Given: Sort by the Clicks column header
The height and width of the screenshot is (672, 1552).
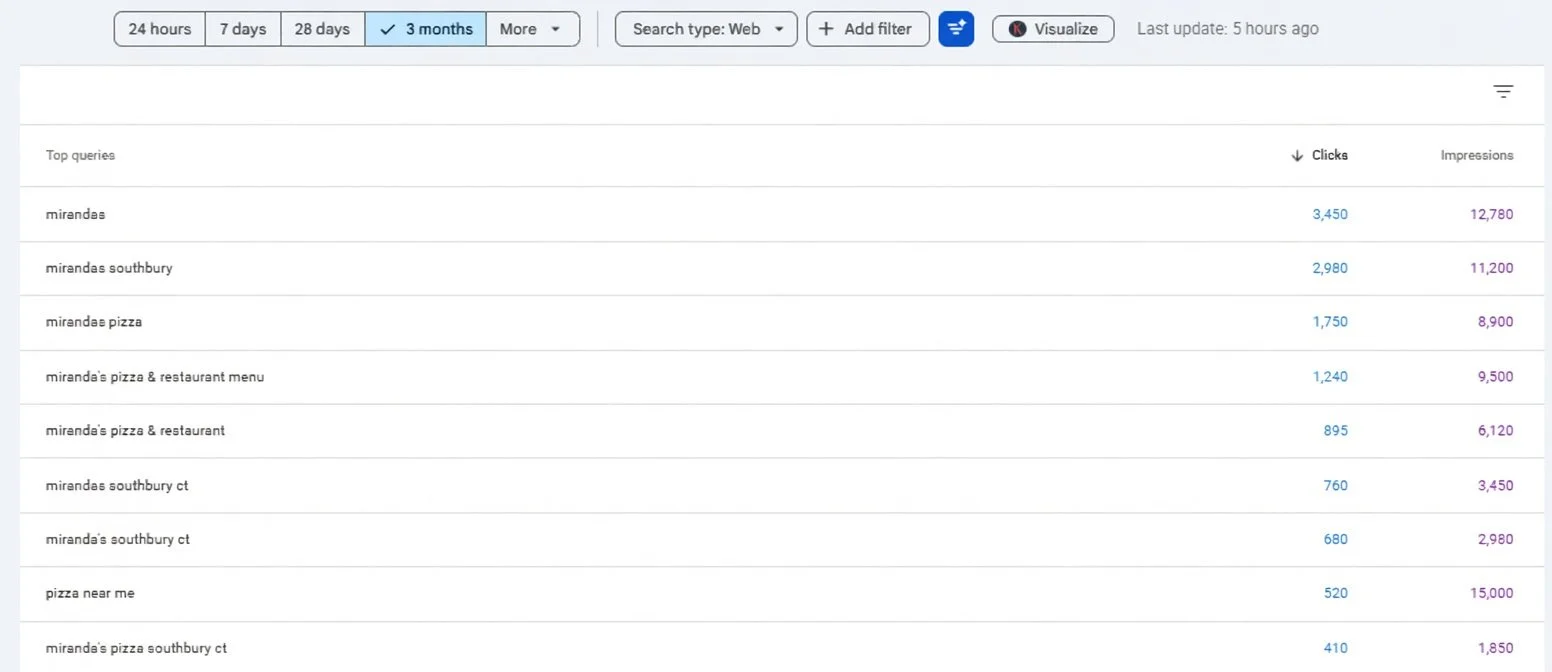Looking at the screenshot, I should click(1329, 155).
